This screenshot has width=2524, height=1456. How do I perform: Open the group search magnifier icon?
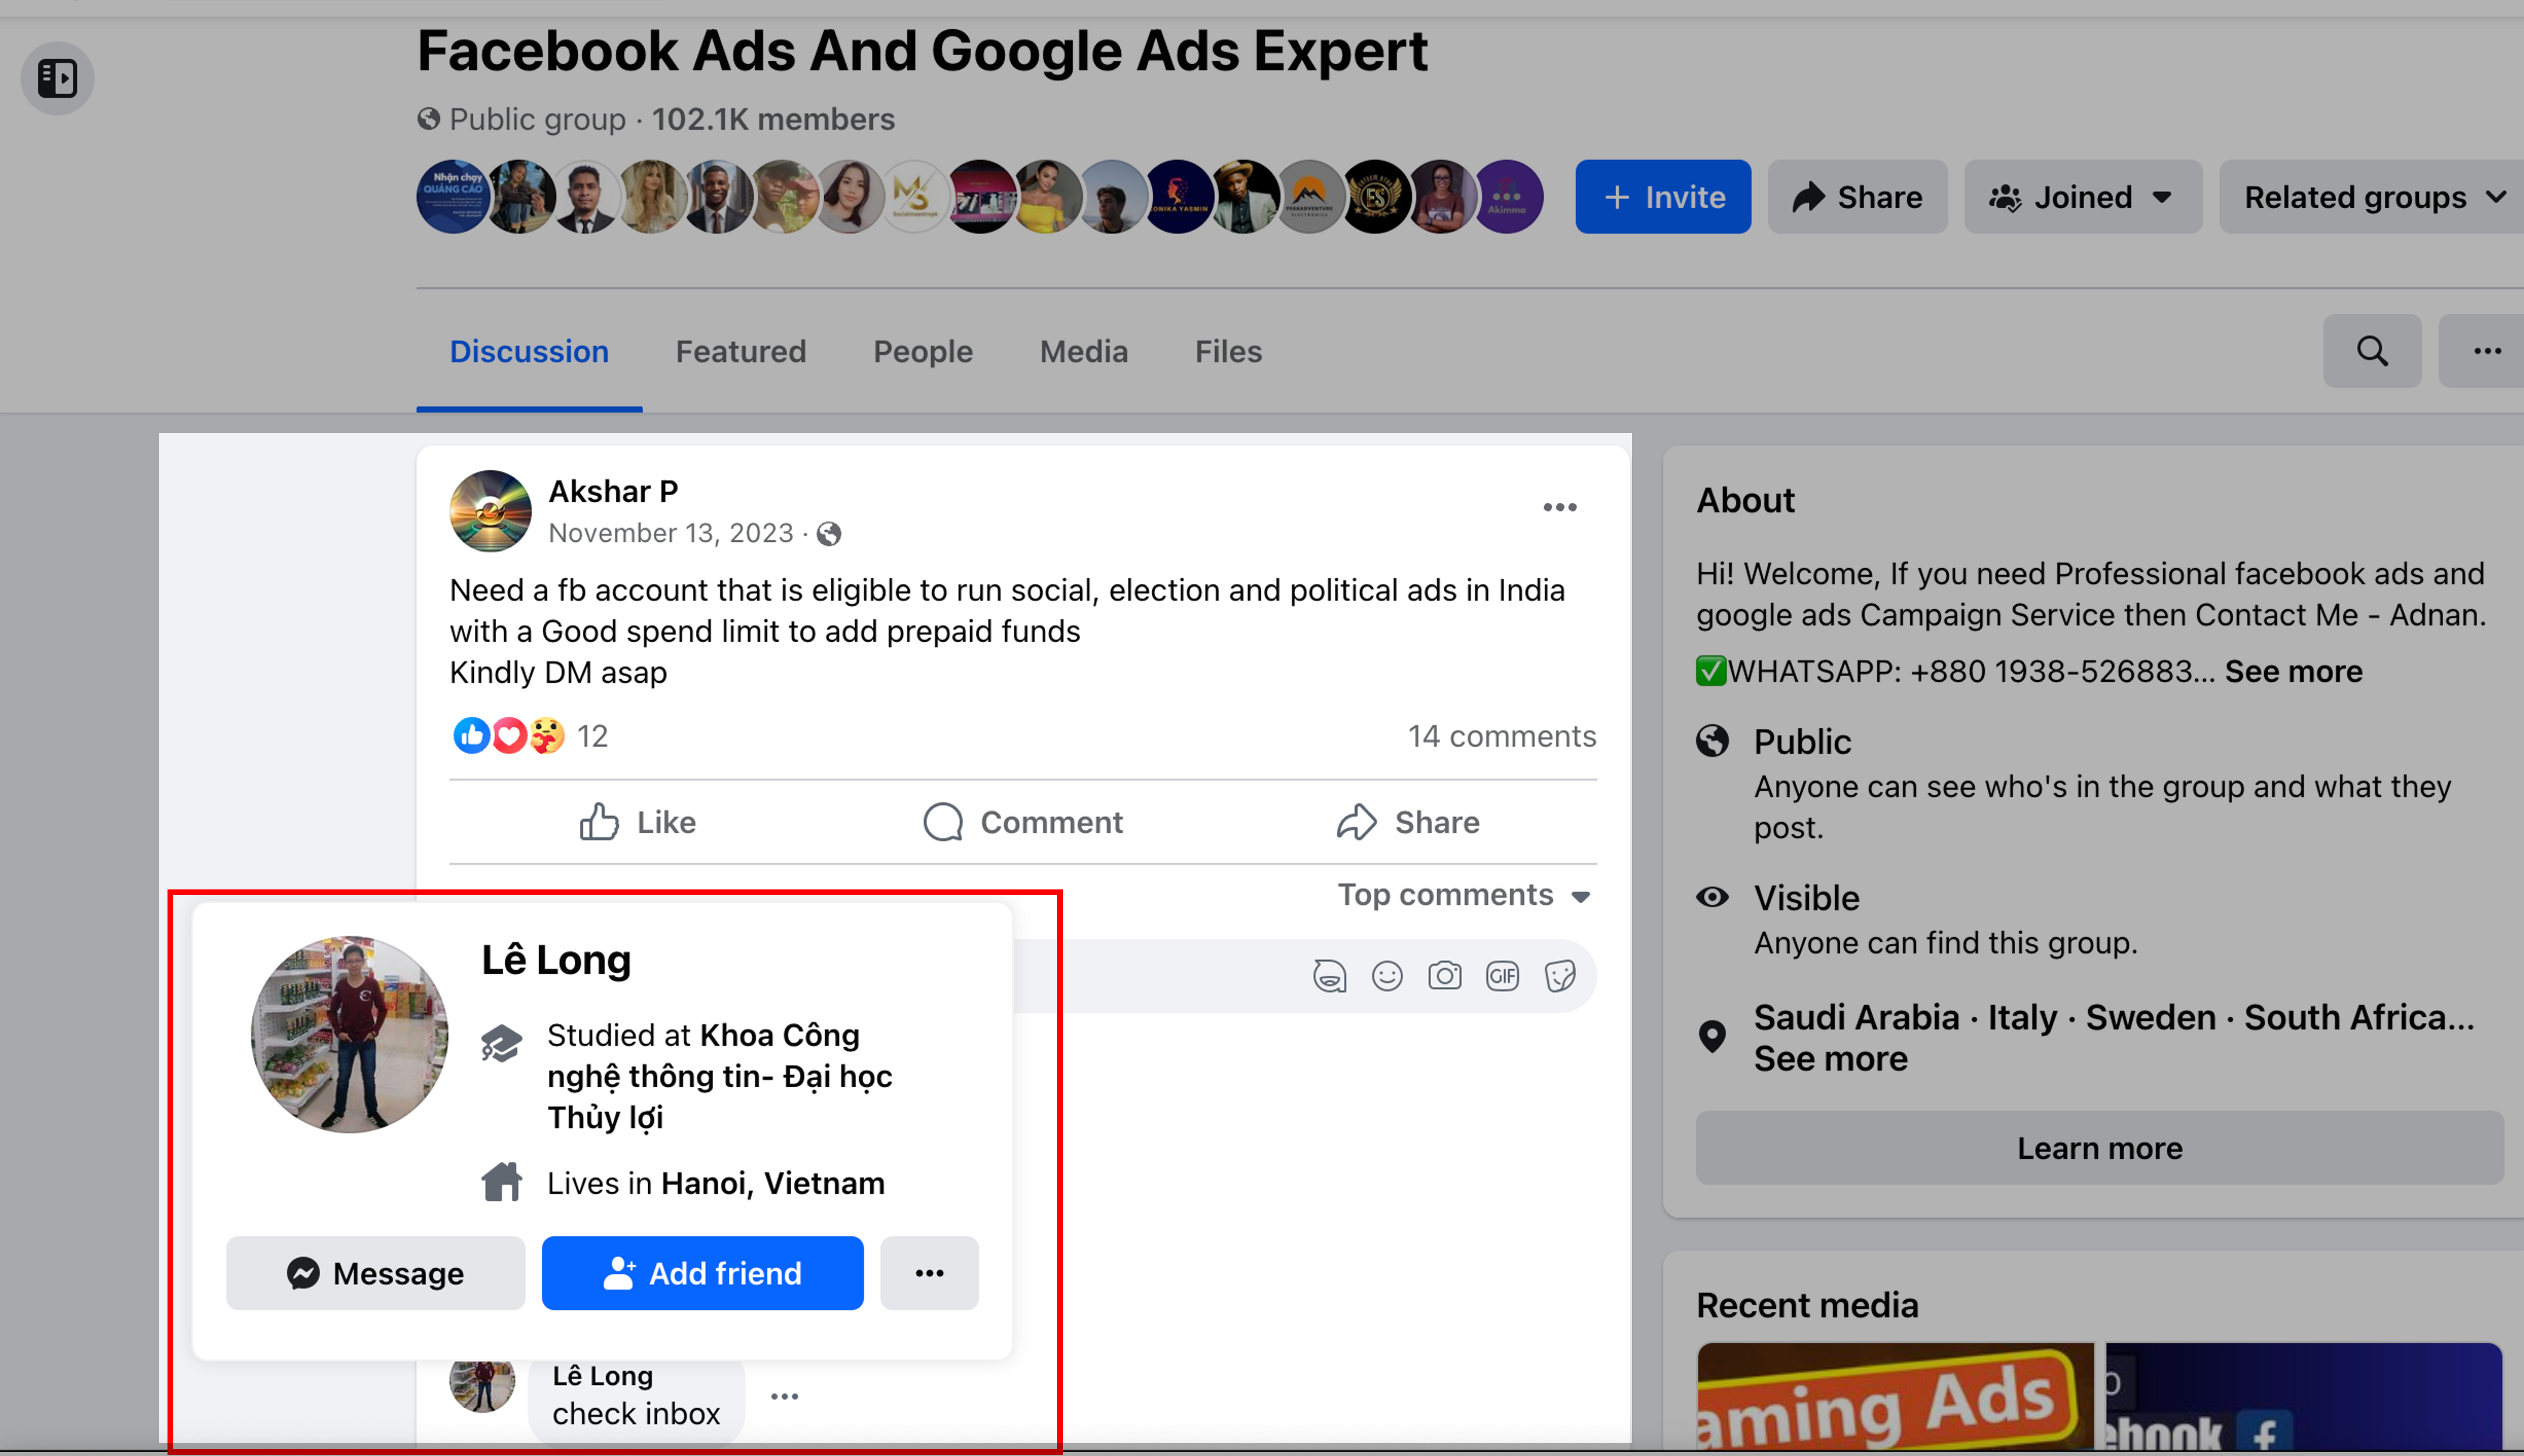2371,351
